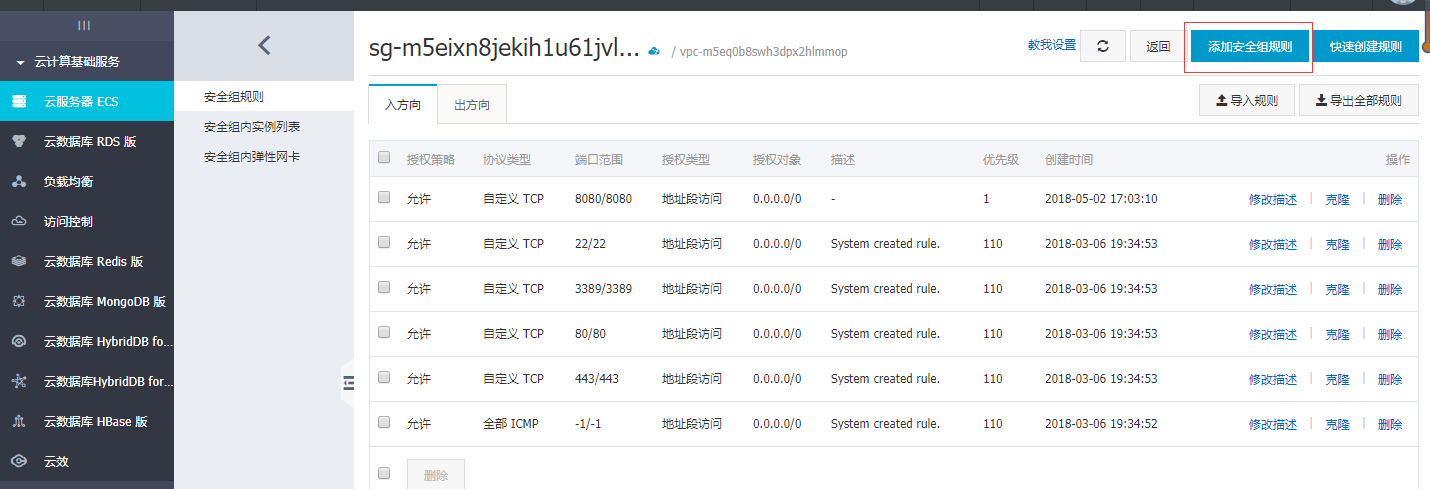Click 修改描述 for 80/80 rule
This screenshot has width=1430, height=489.
pyautogui.click(x=1273, y=334)
